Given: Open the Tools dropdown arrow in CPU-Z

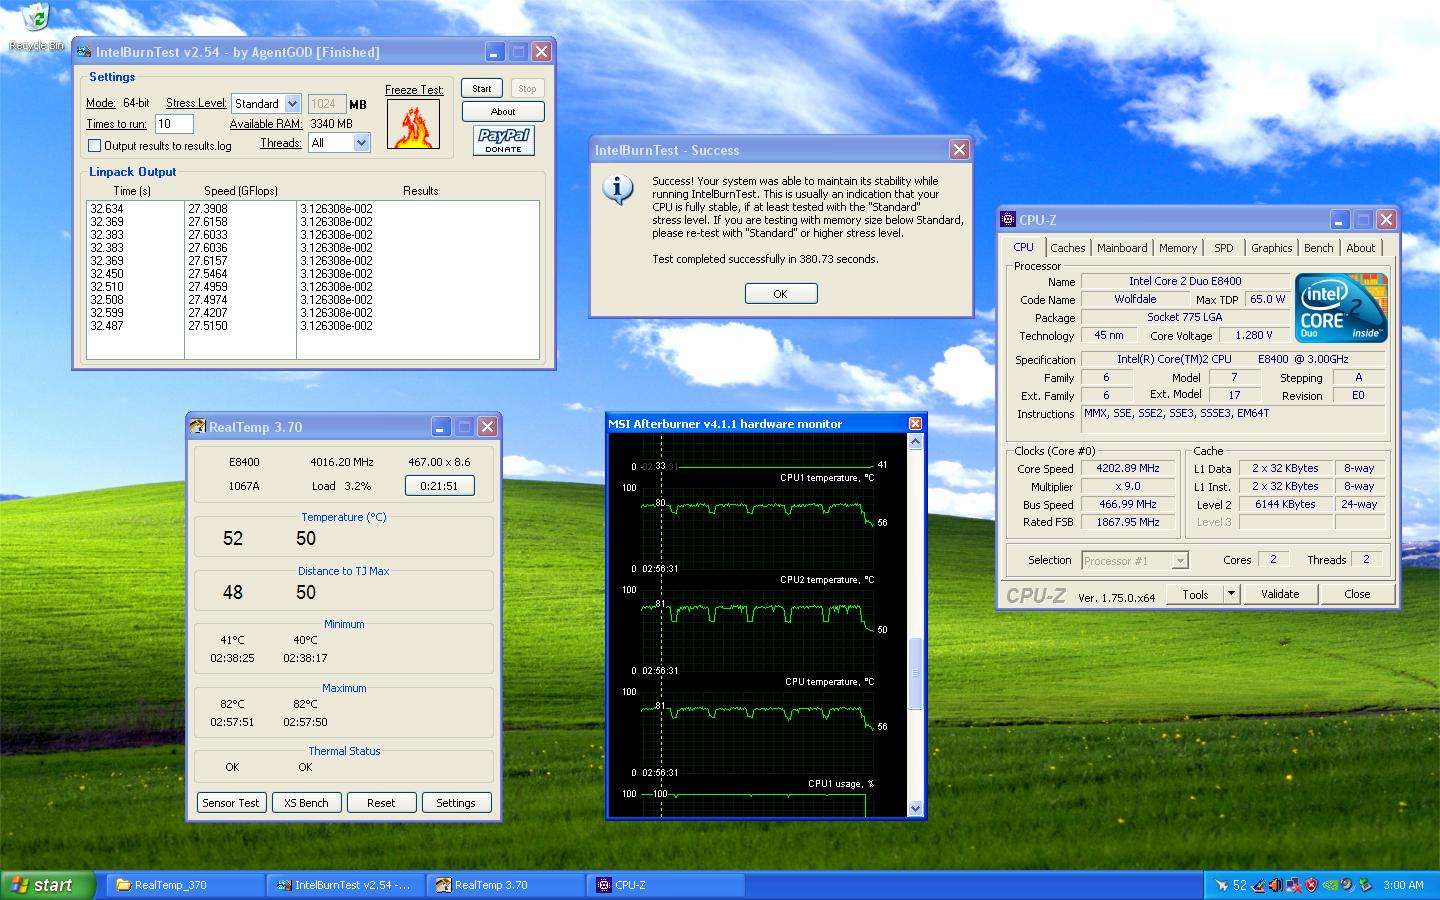Looking at the screenshot, I should pyautogui.click(x=1232, y=594).
